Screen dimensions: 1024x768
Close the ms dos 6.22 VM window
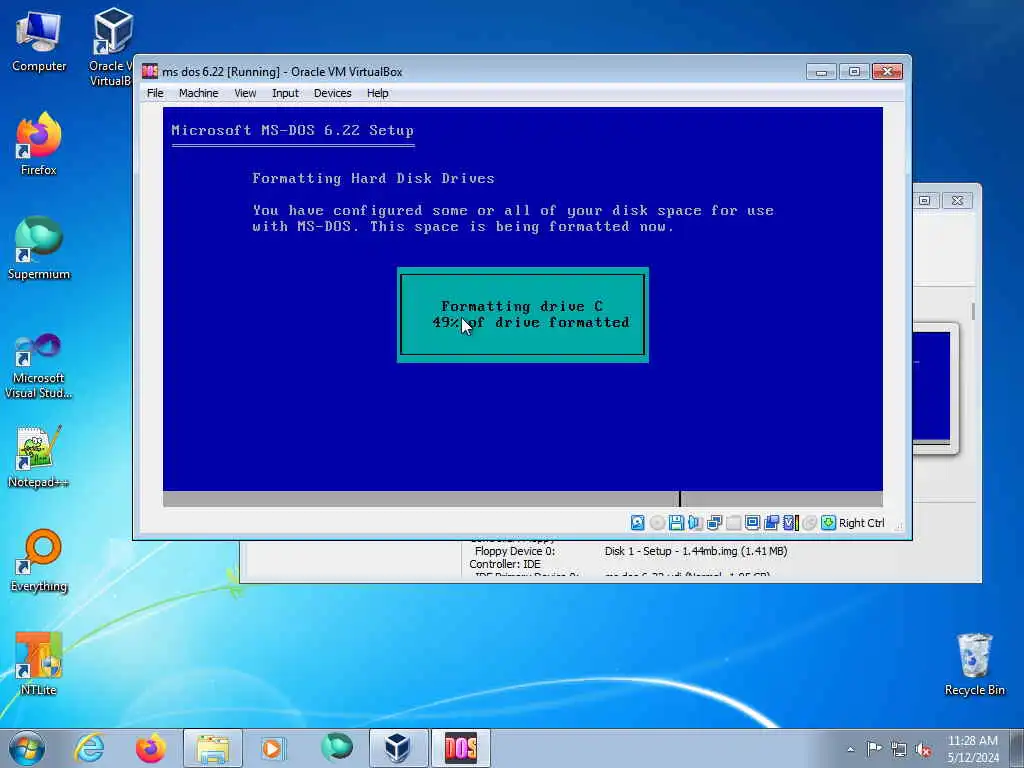point(887,71)
